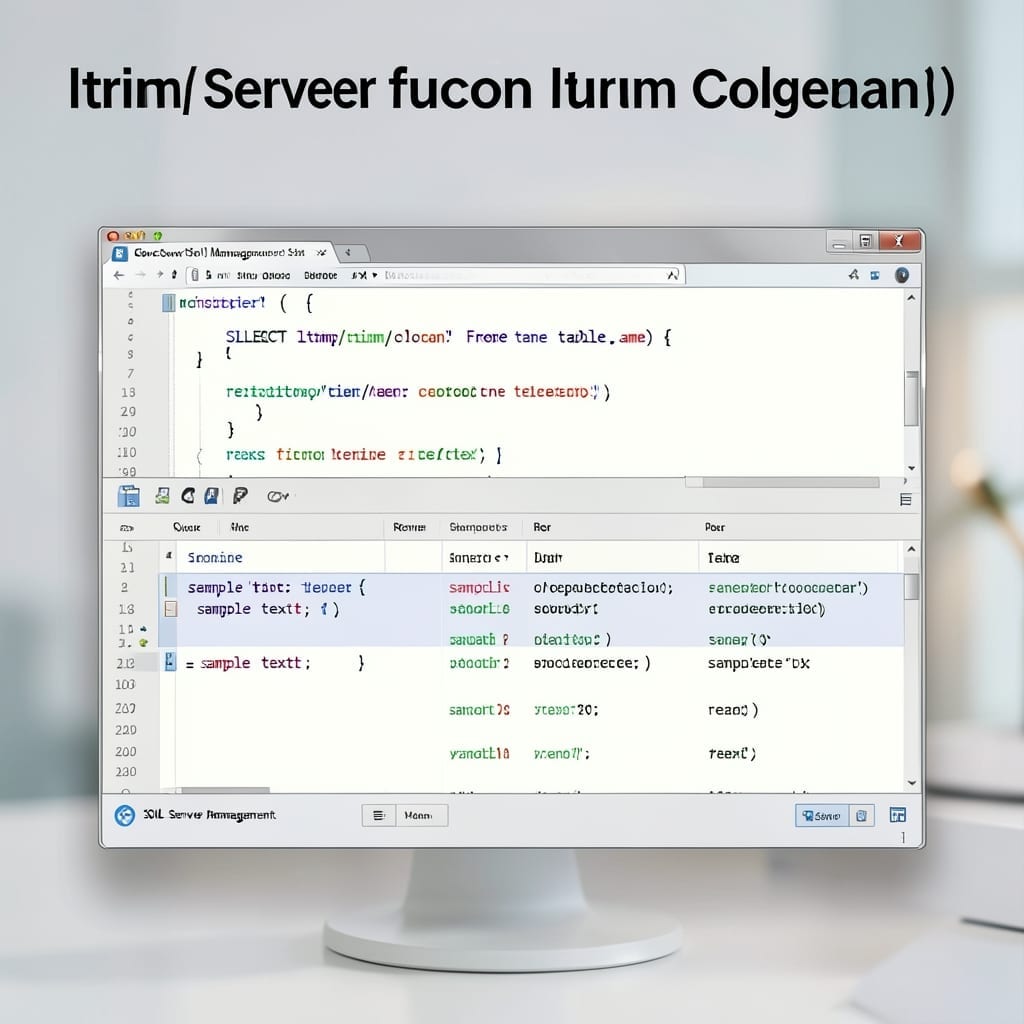The height and width of the screenshot is (1024, 1024).
Task: Click the black refresh circle toolbar icon
Action: [188, 496]
